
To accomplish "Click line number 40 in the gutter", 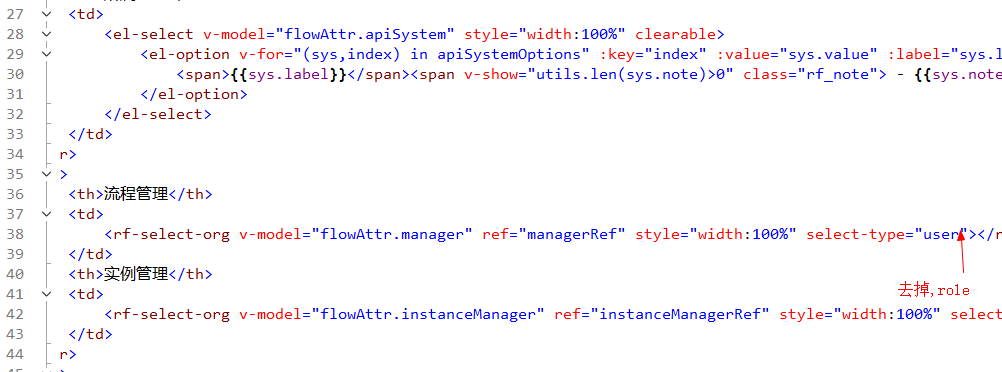I will click(15, 274).
